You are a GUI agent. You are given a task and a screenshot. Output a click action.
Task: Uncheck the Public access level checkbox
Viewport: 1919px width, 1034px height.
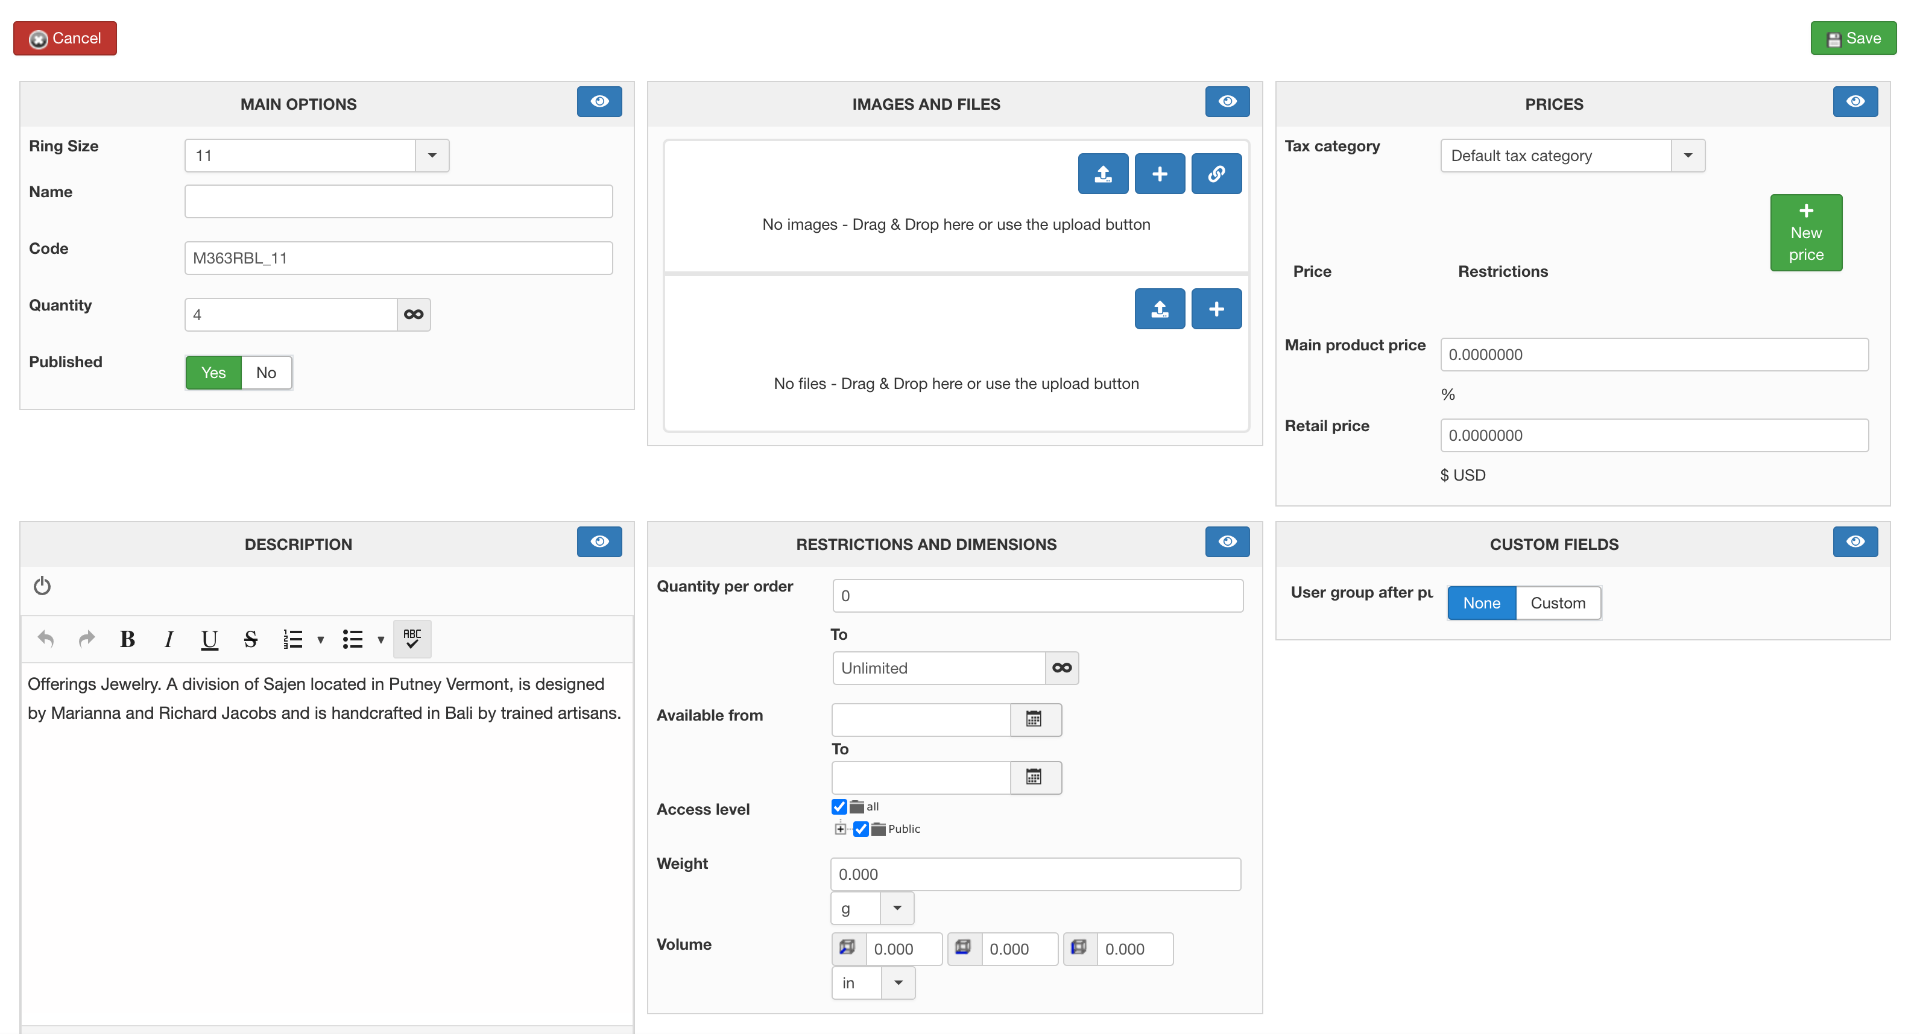pyautogui.click(x=861, y=829)
